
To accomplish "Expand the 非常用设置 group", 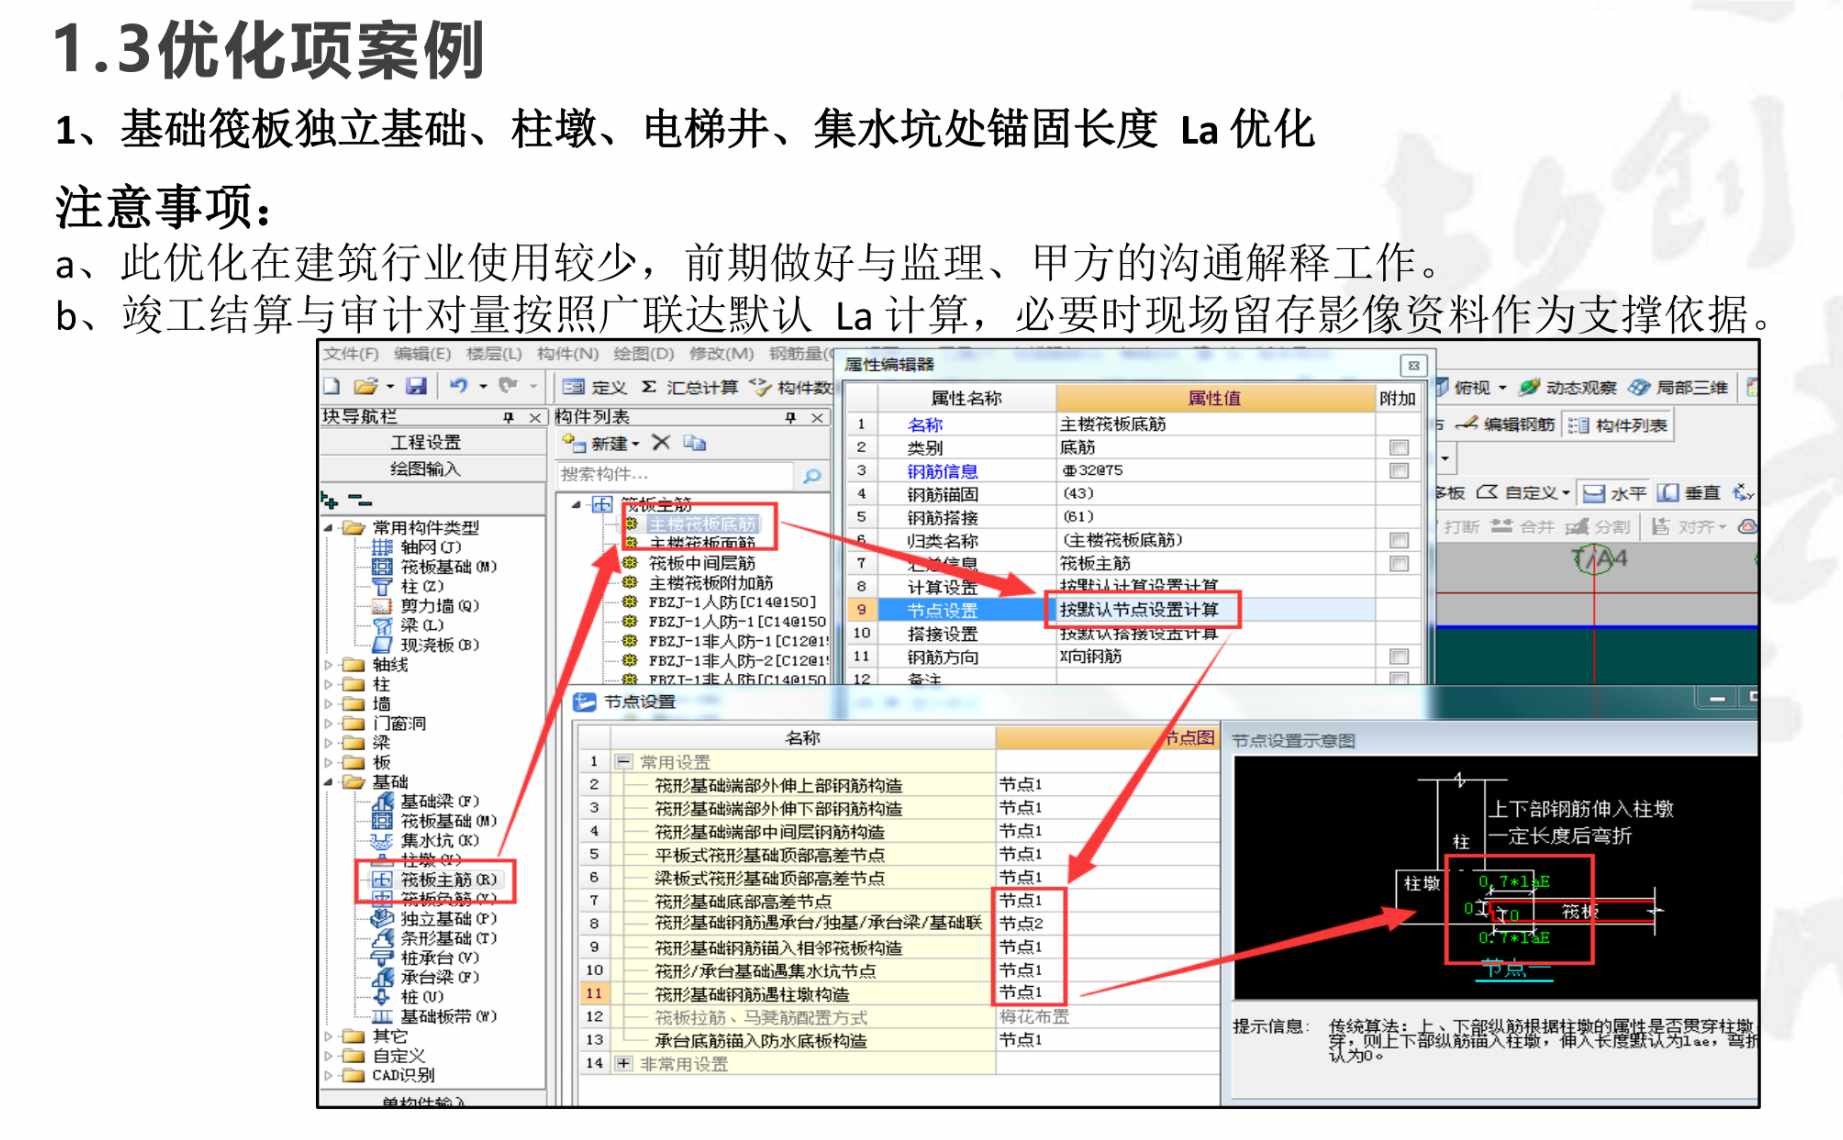I will (624, 1064).
